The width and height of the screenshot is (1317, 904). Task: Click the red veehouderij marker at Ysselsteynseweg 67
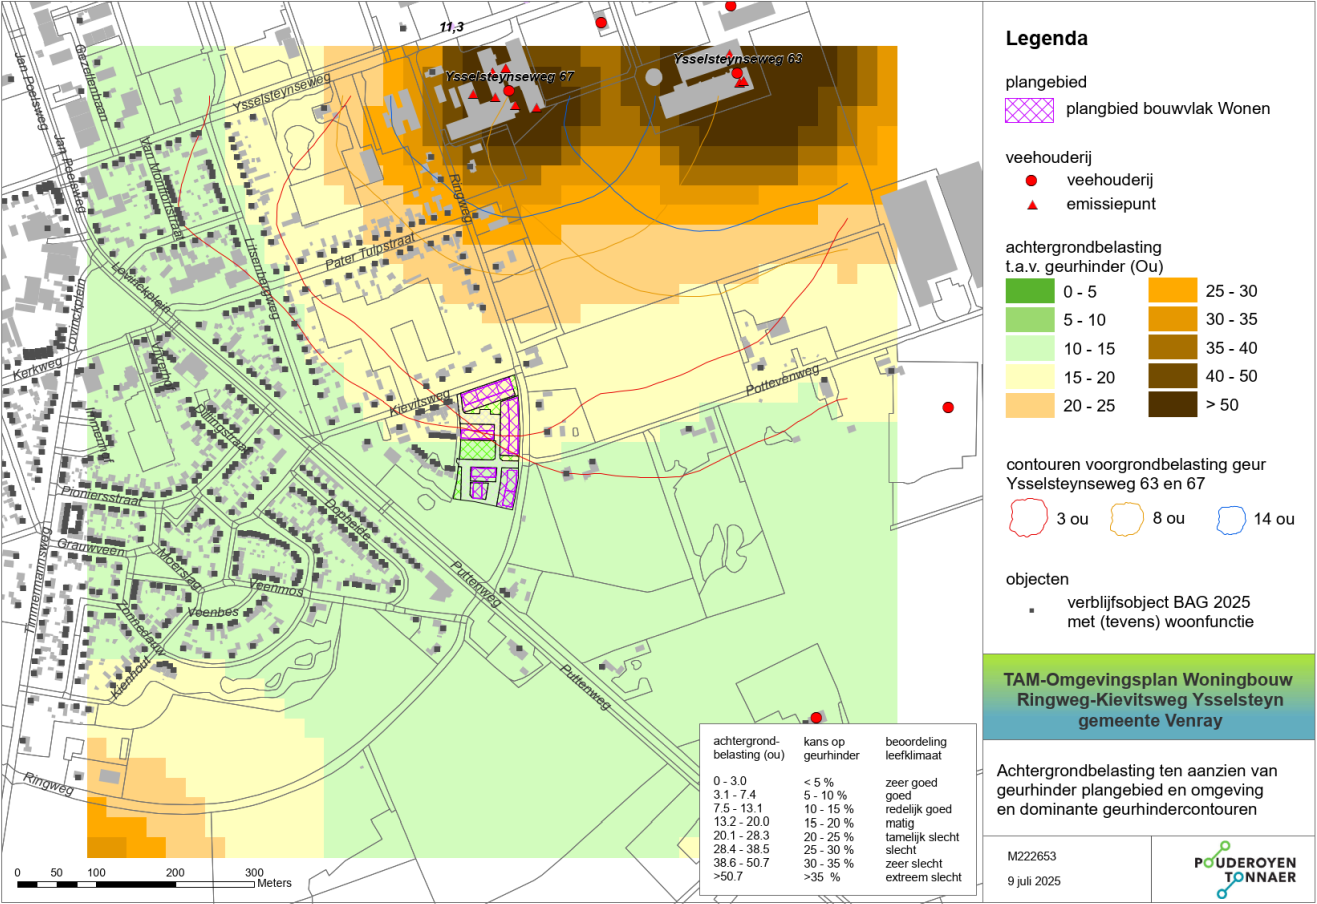pyautogui.click(x=509, y=91)
